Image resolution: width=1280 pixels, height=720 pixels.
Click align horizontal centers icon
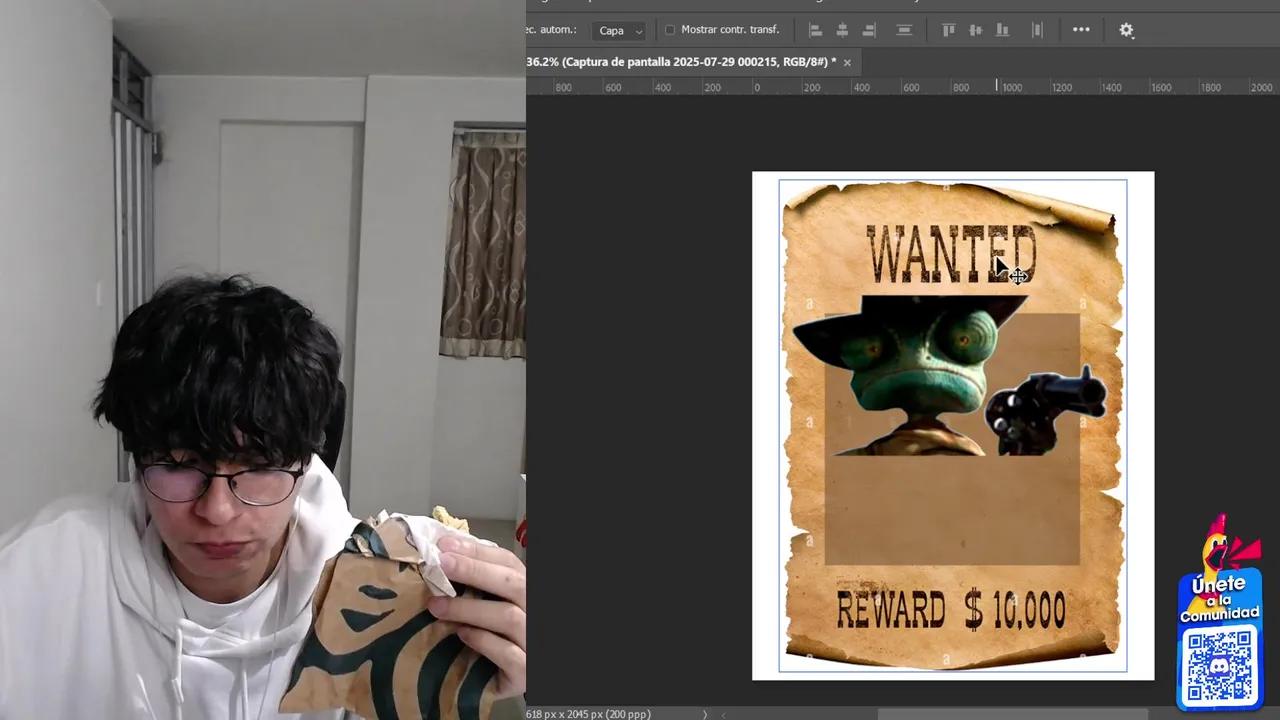(x=842, y=30)
